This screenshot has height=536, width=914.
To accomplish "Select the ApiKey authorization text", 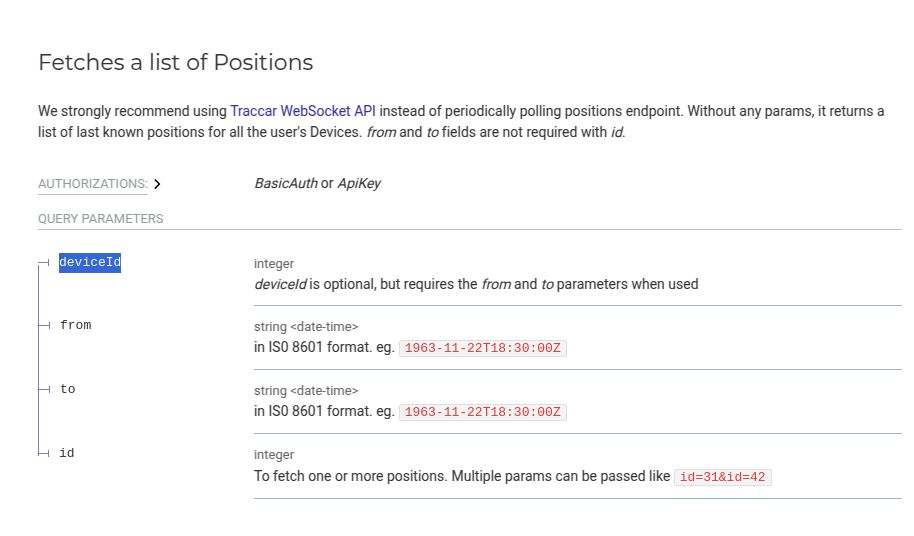I will coord(358,184).
